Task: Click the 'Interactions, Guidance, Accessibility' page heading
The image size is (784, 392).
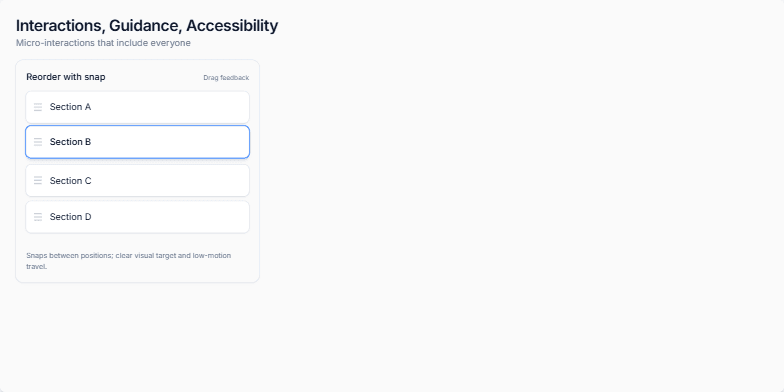Action: 147,26
